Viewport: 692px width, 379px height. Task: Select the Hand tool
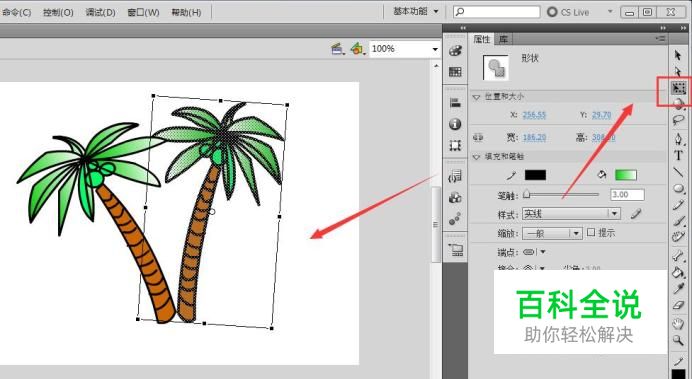(678, 324)
